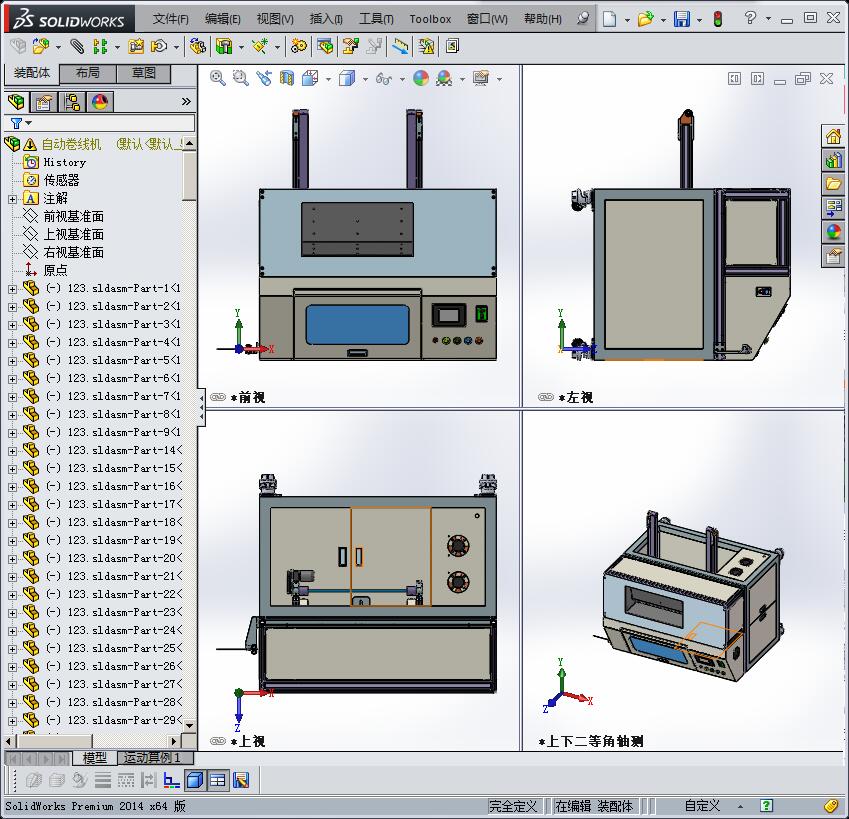849x819 pixels.
Task: Open Help with the ? button
Action: (x=750, y=17)
